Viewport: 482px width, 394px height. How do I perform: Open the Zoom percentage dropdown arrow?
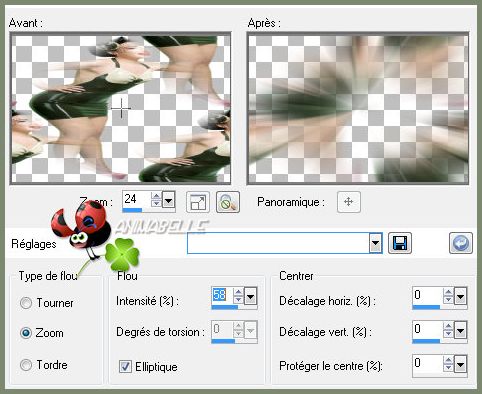coord(169,200)
